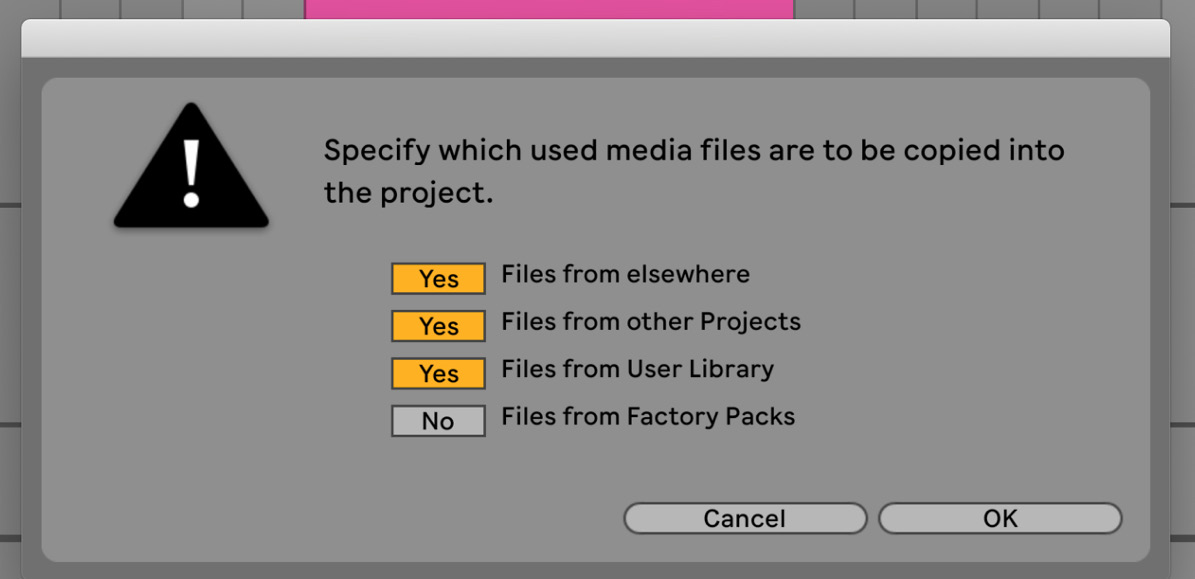Select the pink clip behind the dialog
Screen dimensions: 1195x579
coord(549,9)
